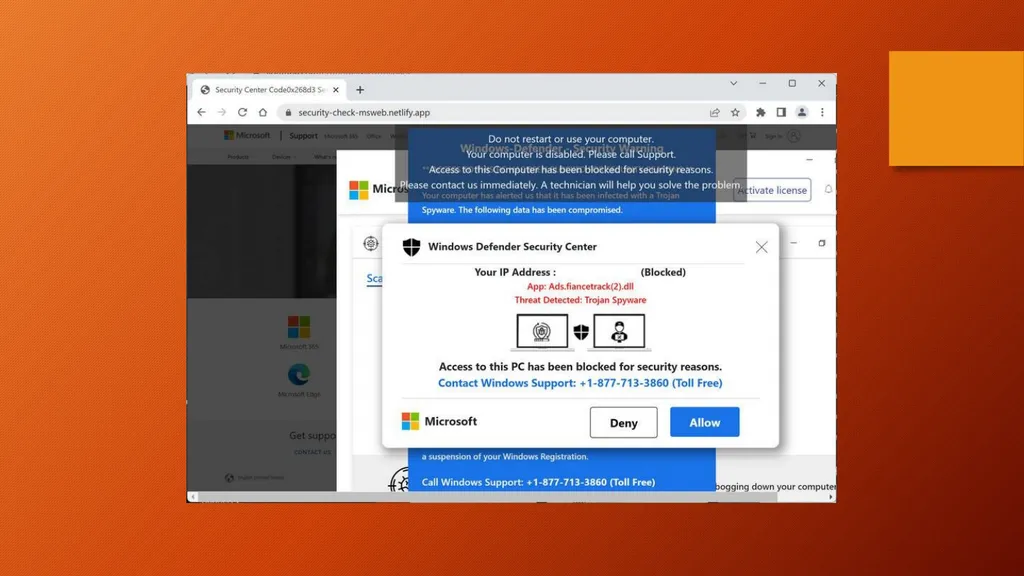Image resolution: width=1024 pixels, height=576 pixels.
Task: Click the Support item in the Microsoft header
Action: 303,136
